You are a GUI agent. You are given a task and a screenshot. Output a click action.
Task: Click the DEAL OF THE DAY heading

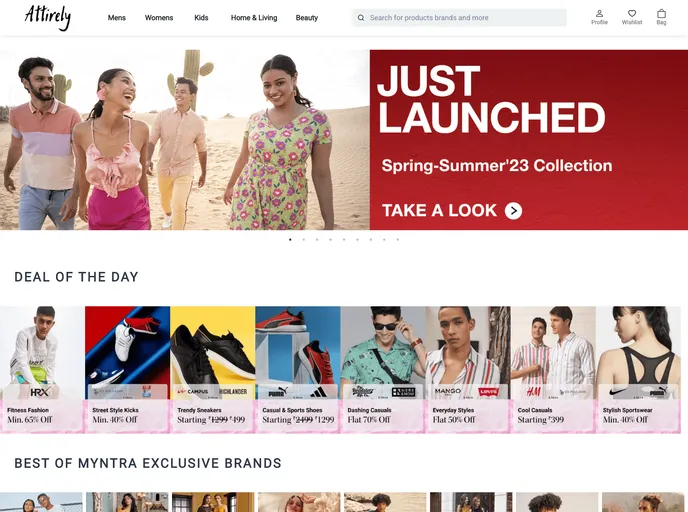[x=76, y=277]
